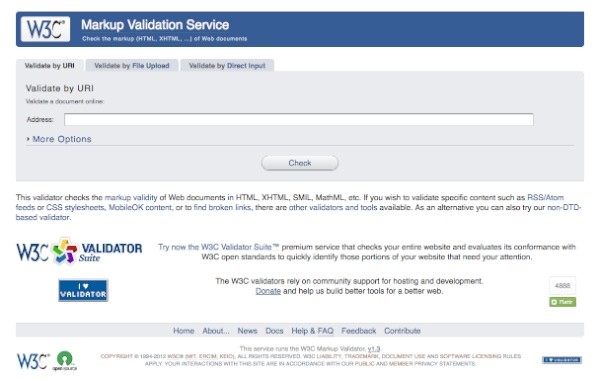Image resolution: width=600 pixels, height=380 pixels.
Task: Open the W3C logo in footer
Action: coord(33,361)
